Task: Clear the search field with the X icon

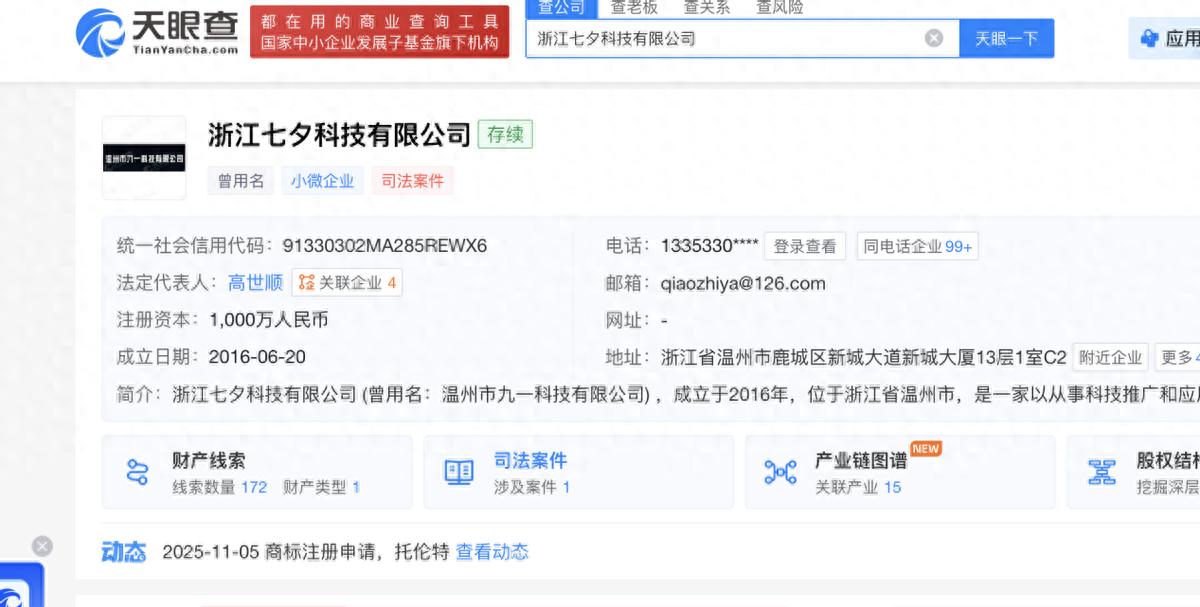Action: click(933, 39)
